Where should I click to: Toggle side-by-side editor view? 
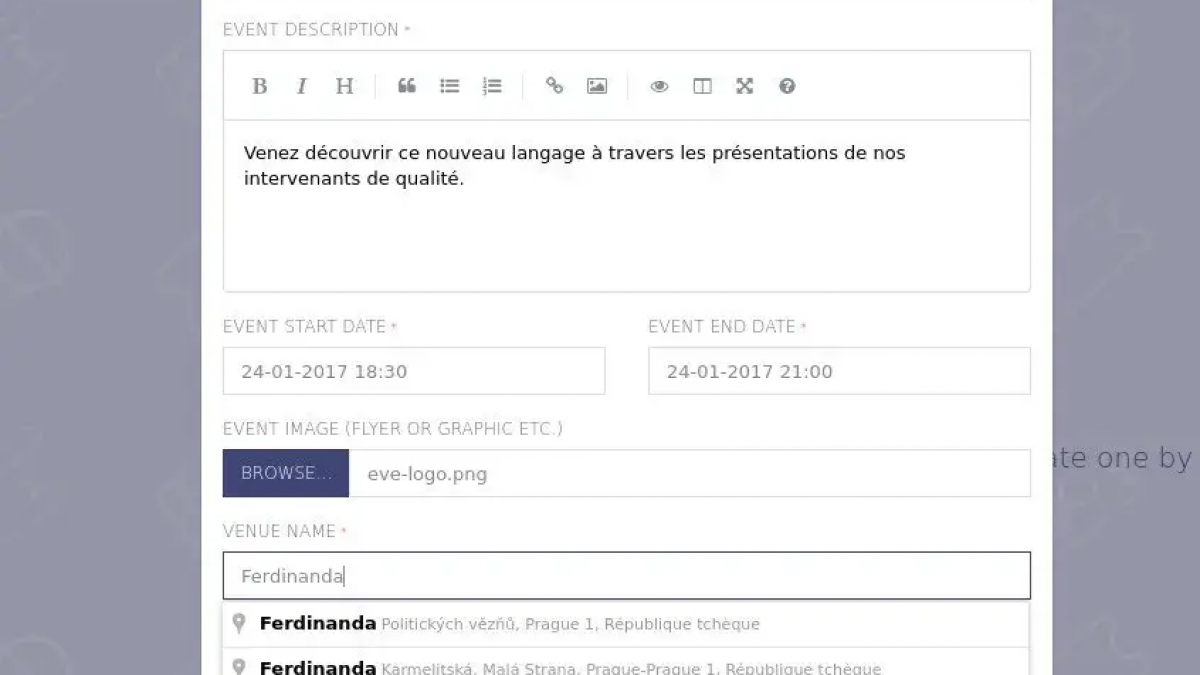pyautogui.click(x=702, y=86)
